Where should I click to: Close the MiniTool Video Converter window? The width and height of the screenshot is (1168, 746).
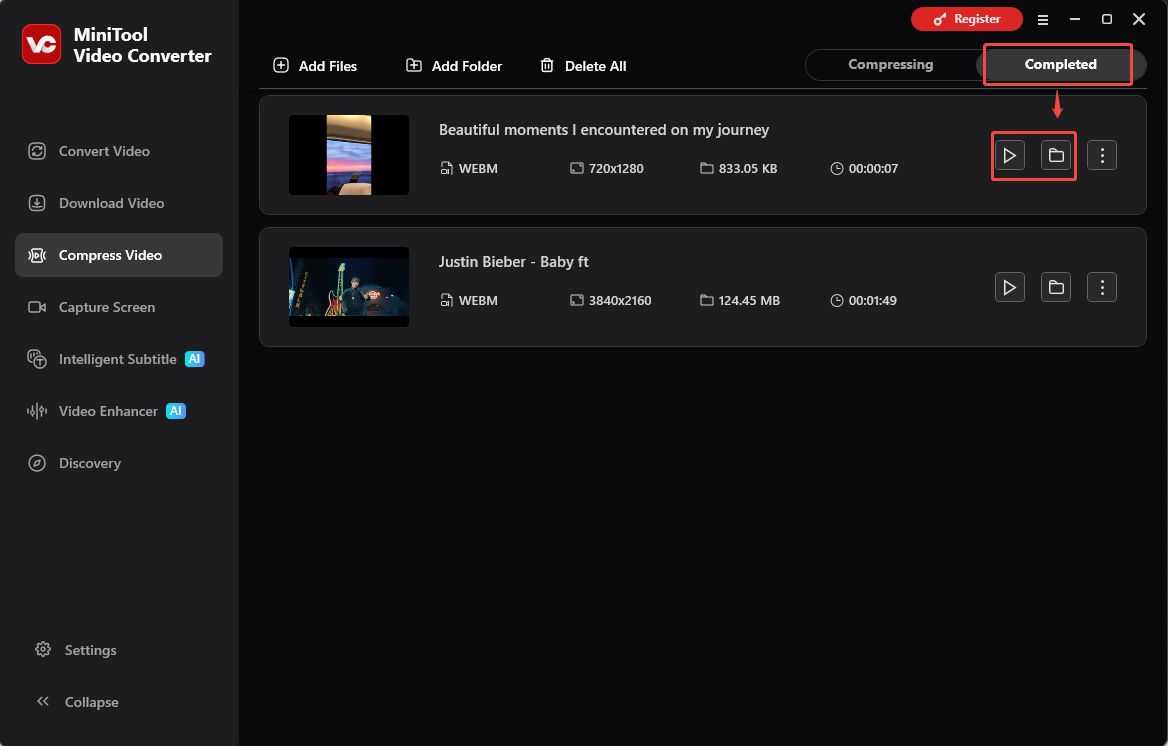[1139, 19]
